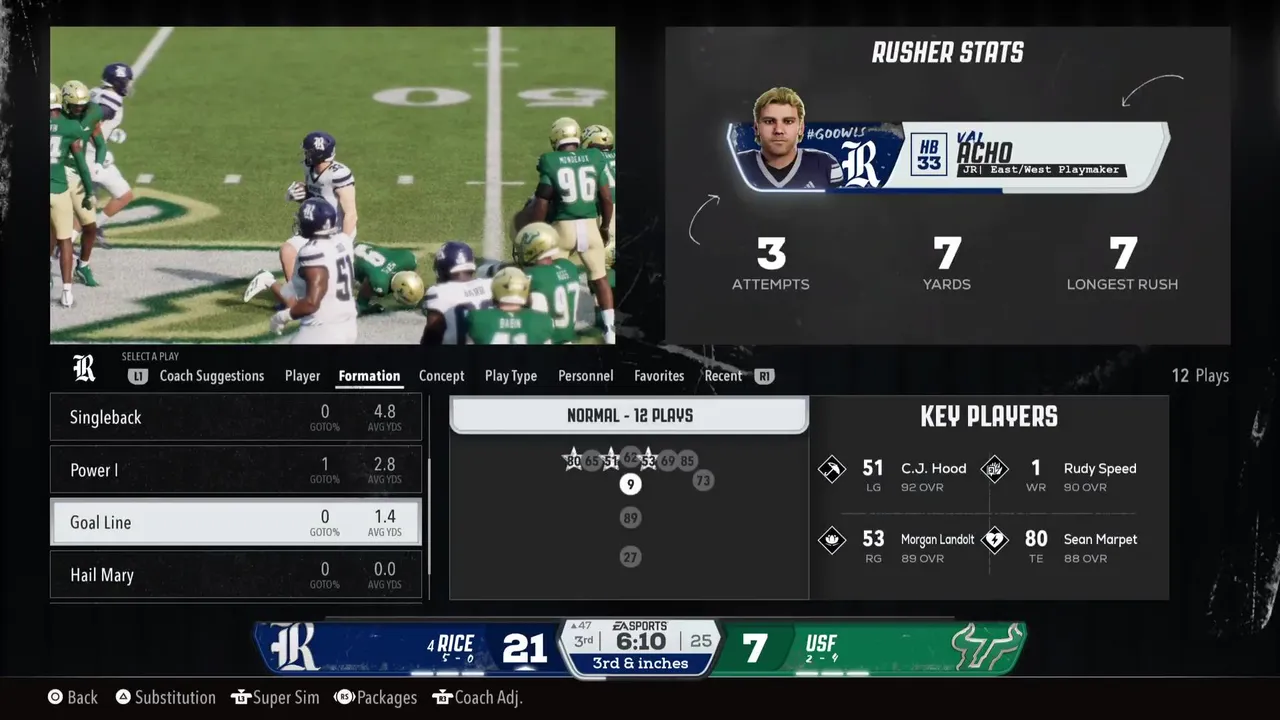Click the Rusher Stats heading
The height and width of the screenshot is (720, 1280).
[948, 53]
